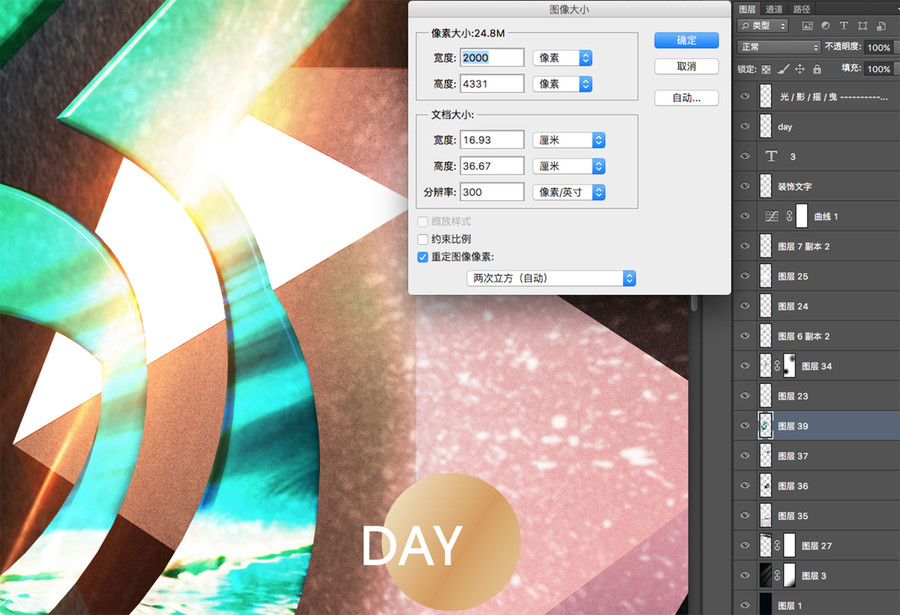This screenshot has width=900, height=615.
Task: Click the 填充 value field
Action: tap(879, 69)
